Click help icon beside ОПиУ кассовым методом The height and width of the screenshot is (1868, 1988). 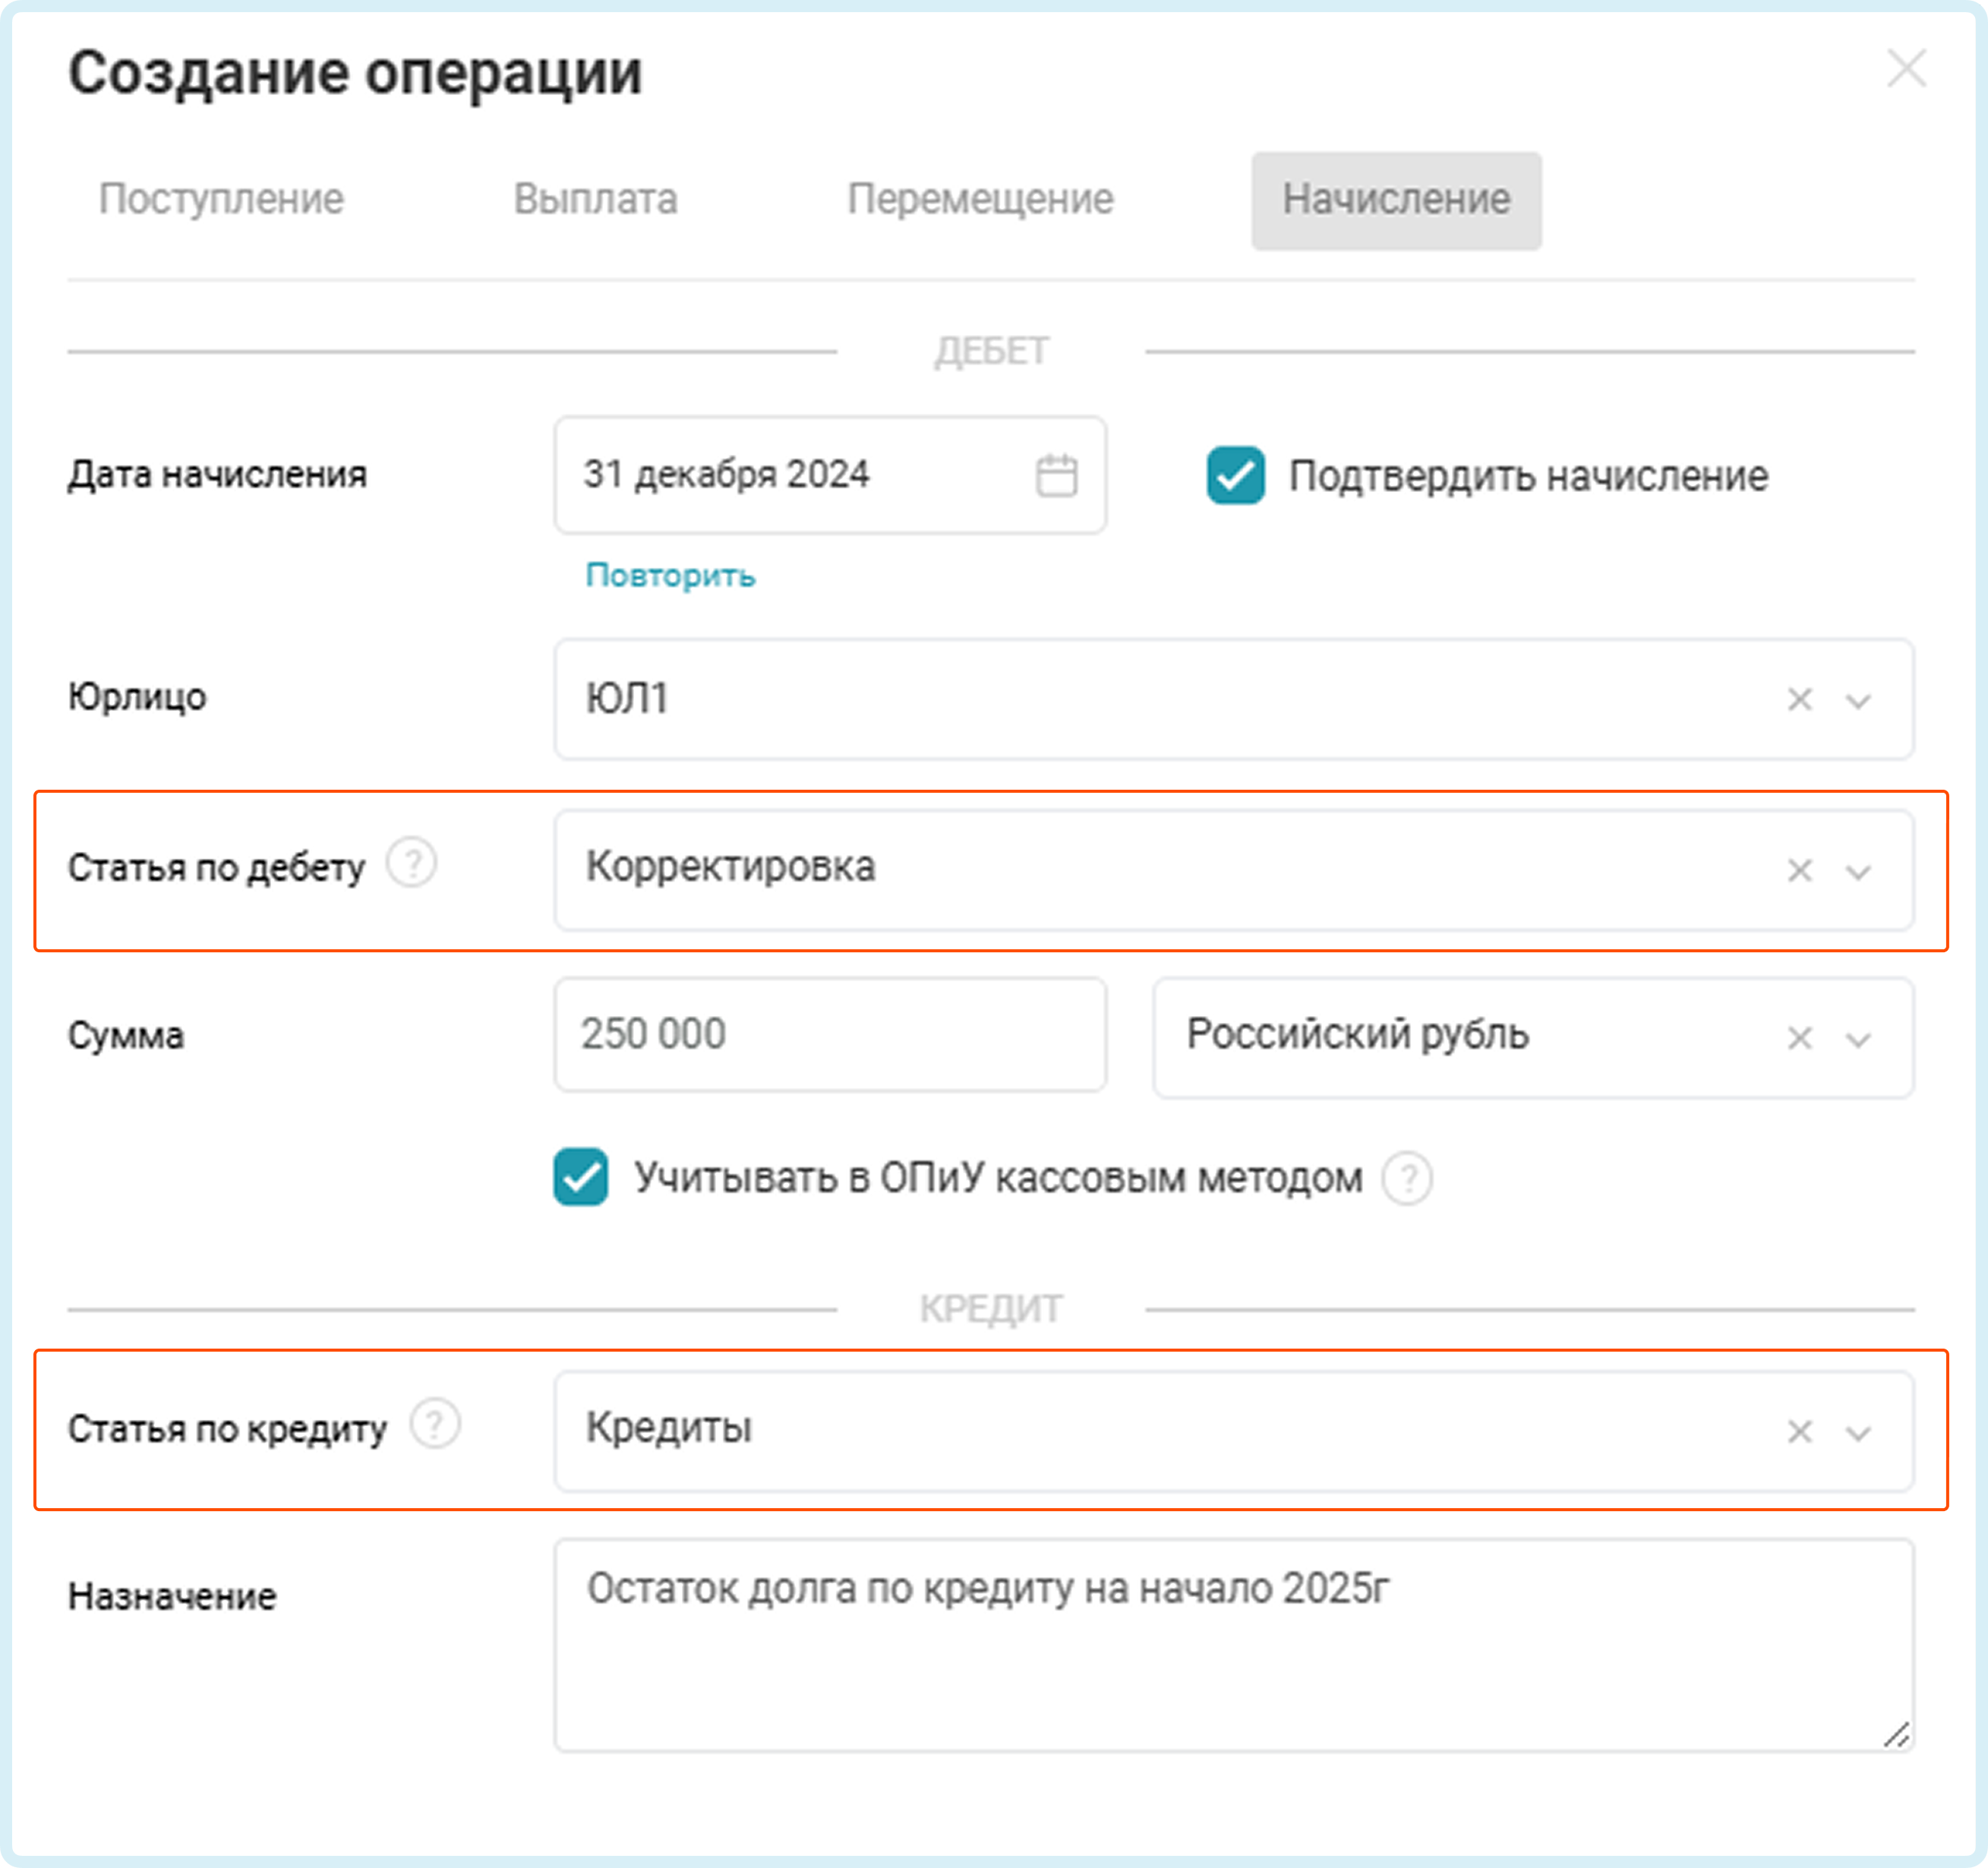coord(1407,1179)
